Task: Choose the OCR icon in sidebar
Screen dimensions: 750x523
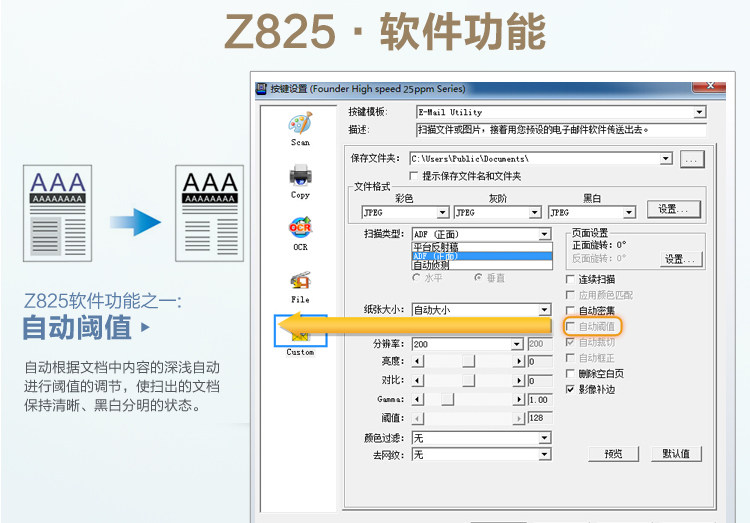Action: tap(300, 228)
